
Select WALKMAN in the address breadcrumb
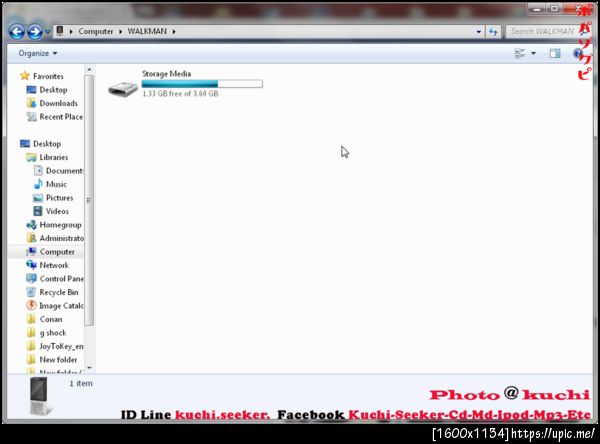[147, 31]
